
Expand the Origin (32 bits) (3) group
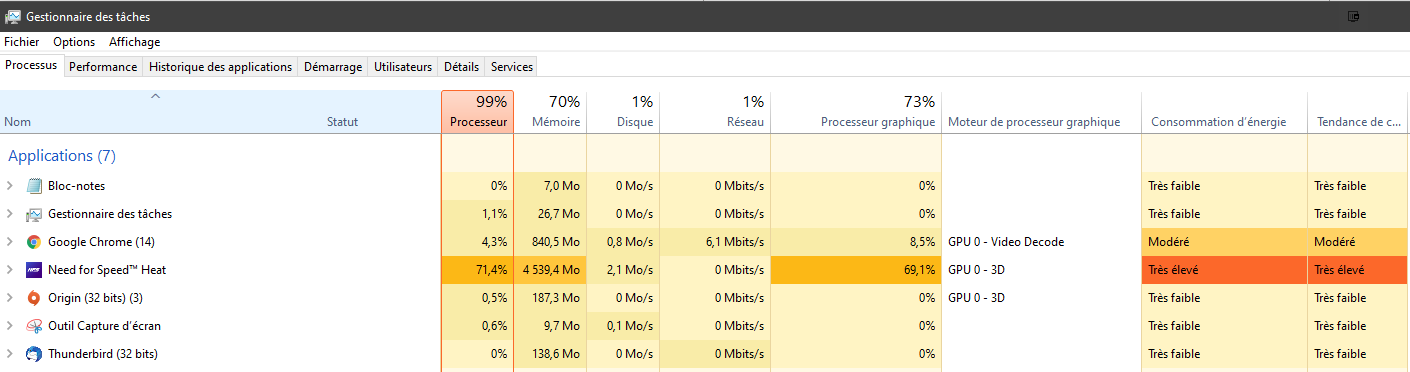coord(10,298)
